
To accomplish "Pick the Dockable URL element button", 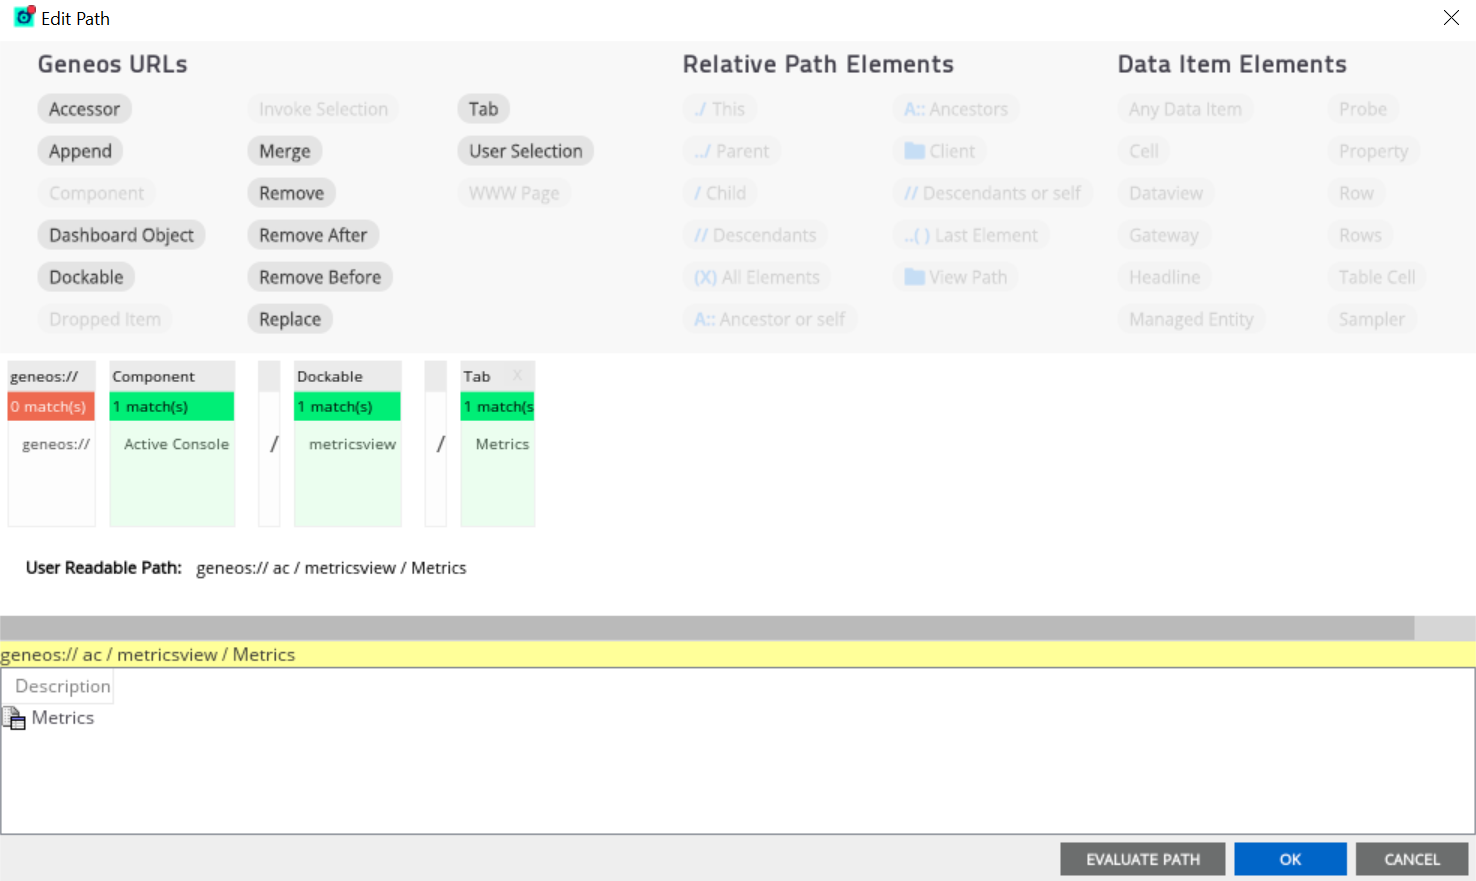I will 86,277.
